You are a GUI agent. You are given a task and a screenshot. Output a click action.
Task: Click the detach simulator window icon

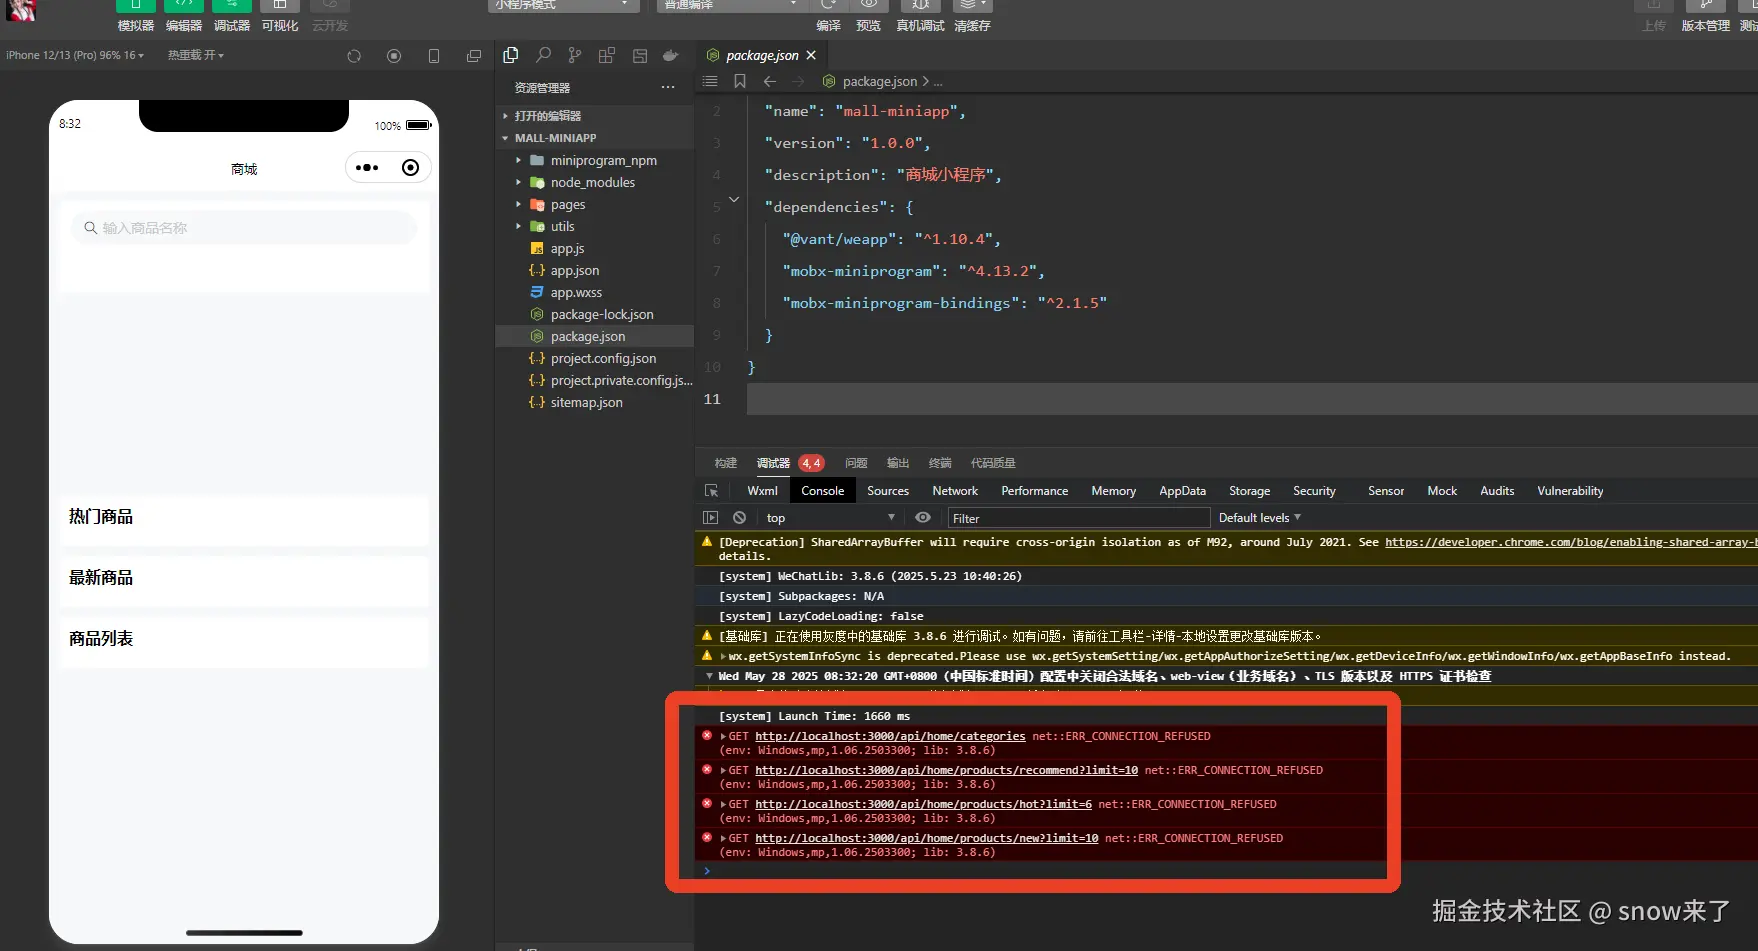474,56
